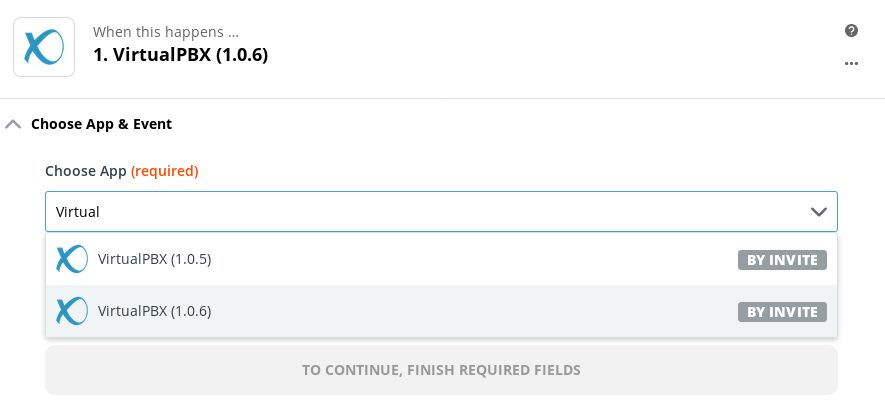Open the help question mark icon
Screen dimensions: 885x409
[851, 31]
